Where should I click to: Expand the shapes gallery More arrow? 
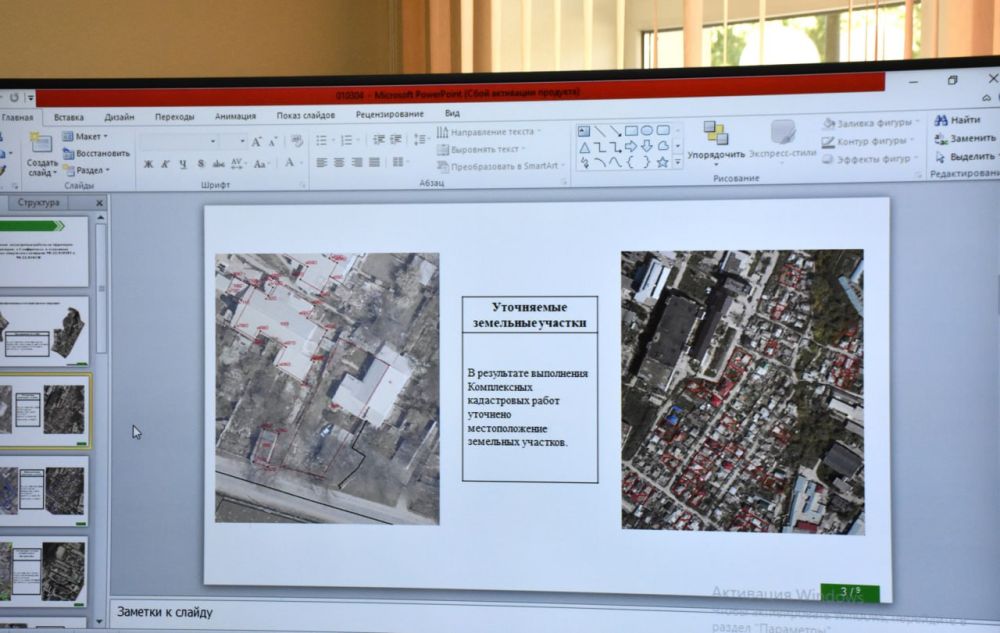coord(678,163)
